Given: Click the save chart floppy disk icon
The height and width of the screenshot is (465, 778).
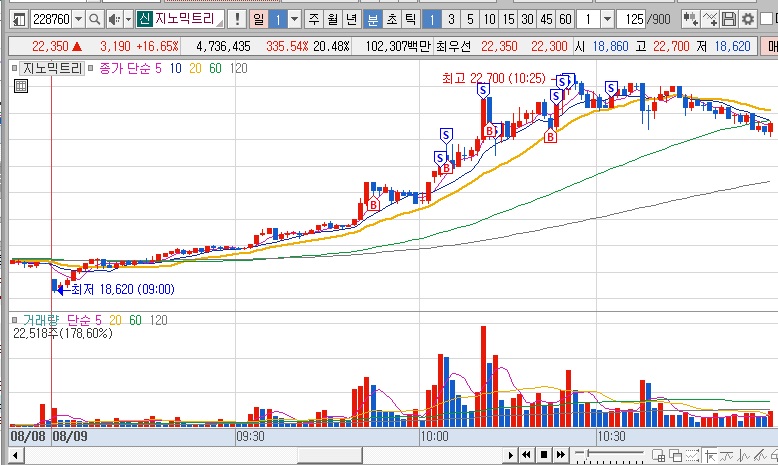Looking at the screenshot, I should click(728, 19).
